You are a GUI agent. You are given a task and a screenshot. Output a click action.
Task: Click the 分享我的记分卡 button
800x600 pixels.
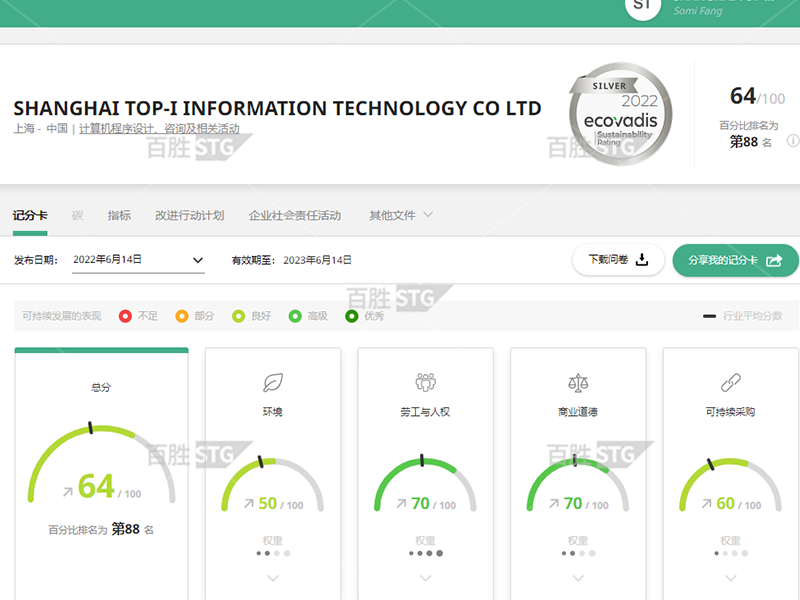pyautogui.click(x=735, y=260)
